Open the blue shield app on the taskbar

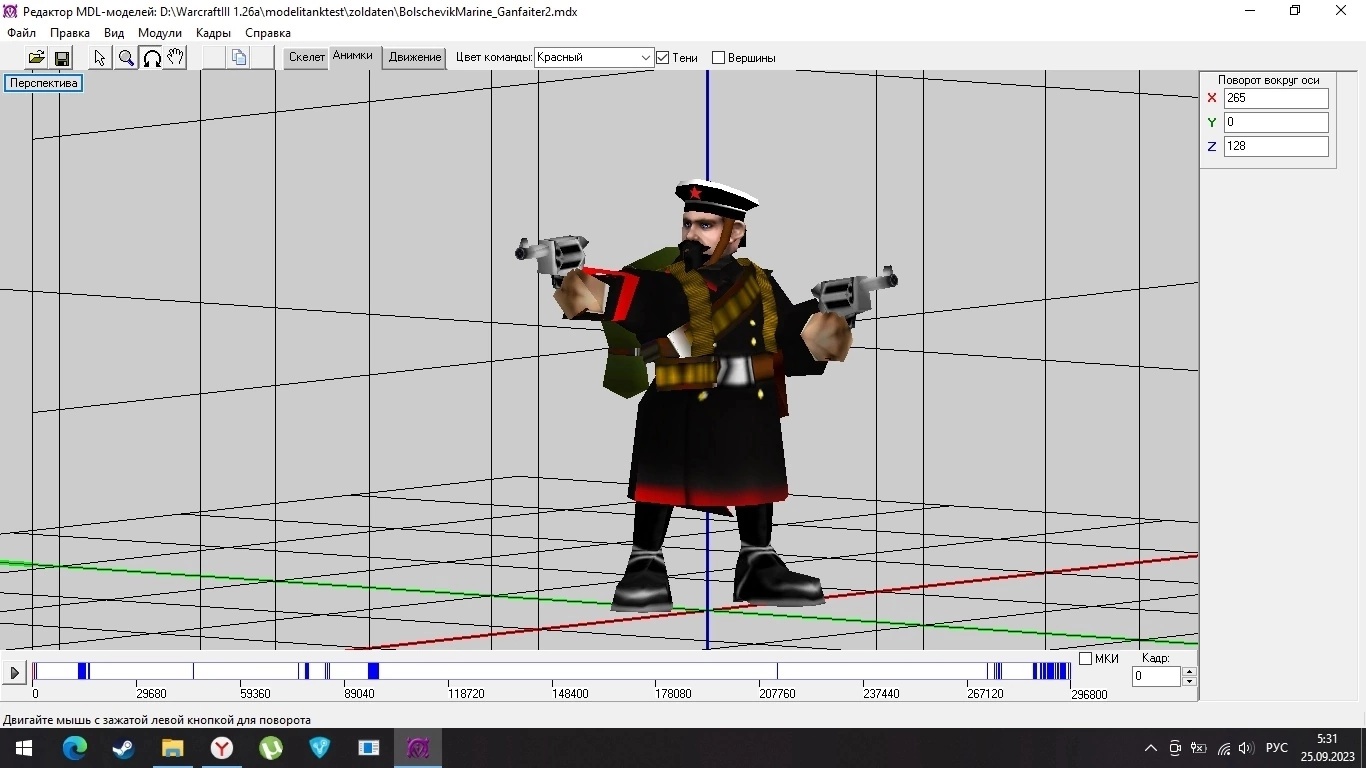tap(319, 748)
